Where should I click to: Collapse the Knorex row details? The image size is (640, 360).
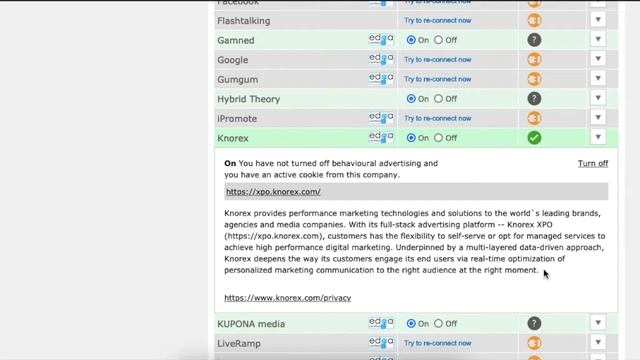[598, 138]
